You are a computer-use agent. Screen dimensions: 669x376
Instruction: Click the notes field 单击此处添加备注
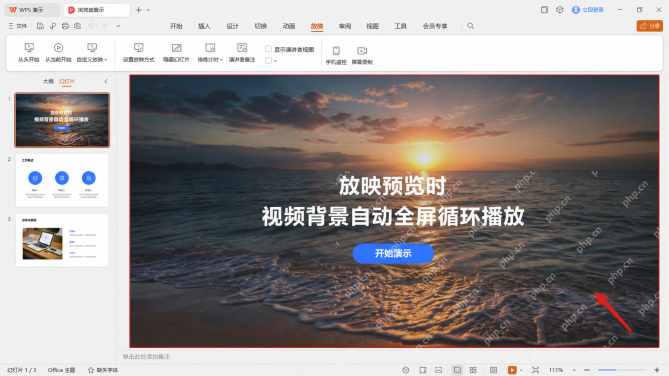point(146,356)
